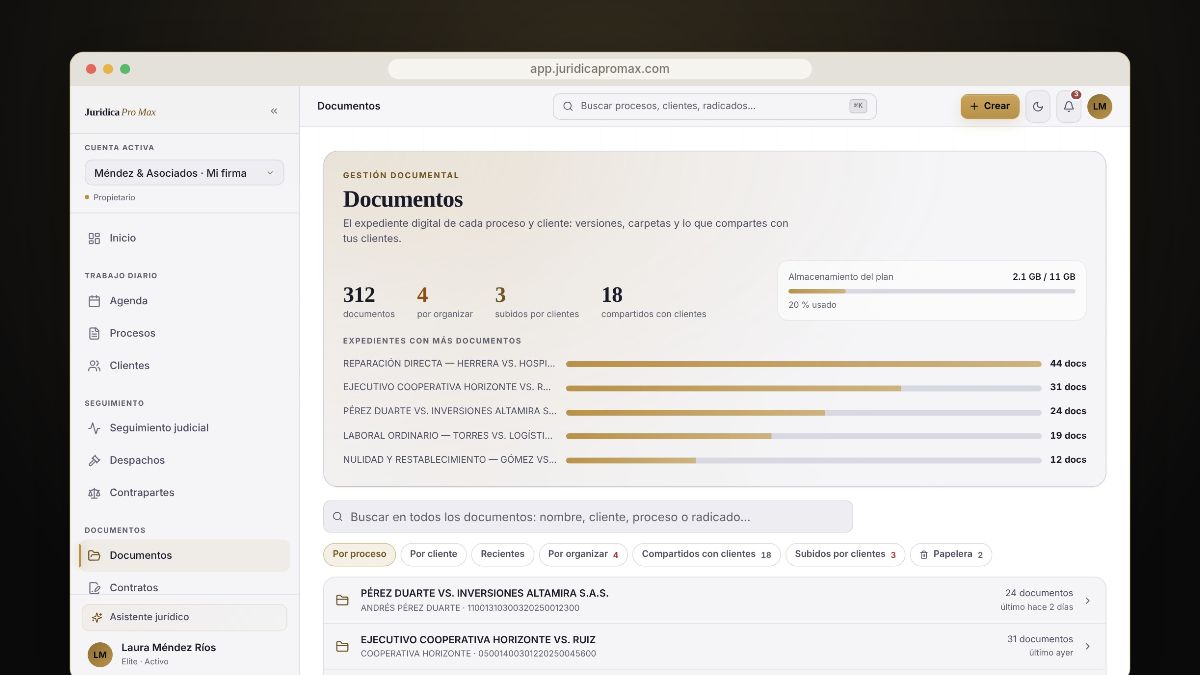The height and width of the screenshot is (675, 1200).
Task: Open Procesos file icon in sidebar
Action: [x=94, y=333]
